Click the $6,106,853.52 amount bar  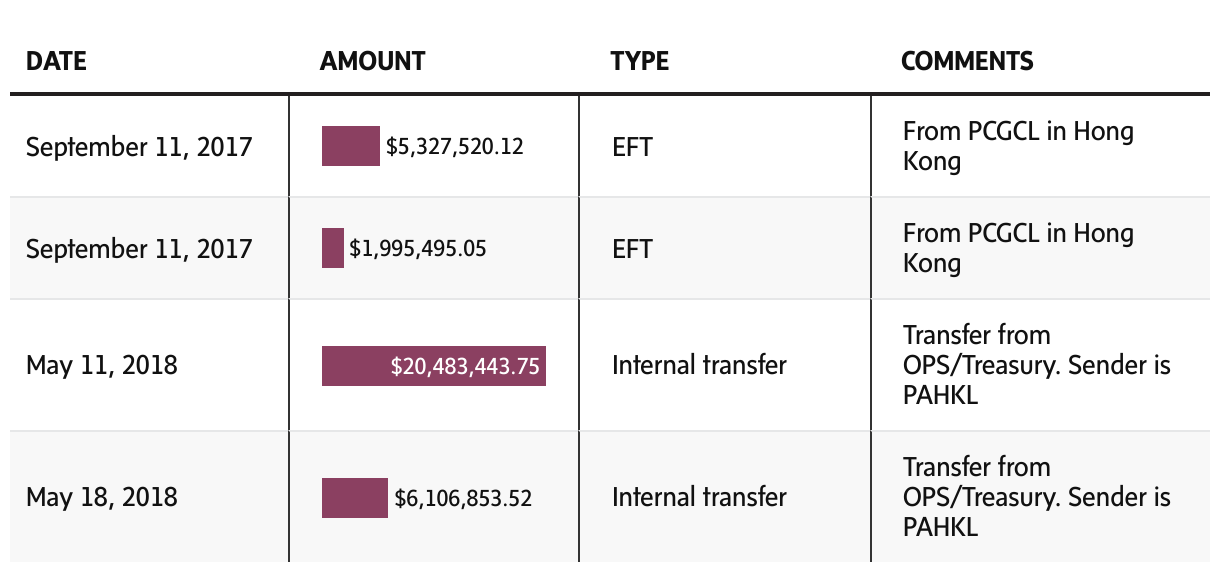tap(354, 498)
